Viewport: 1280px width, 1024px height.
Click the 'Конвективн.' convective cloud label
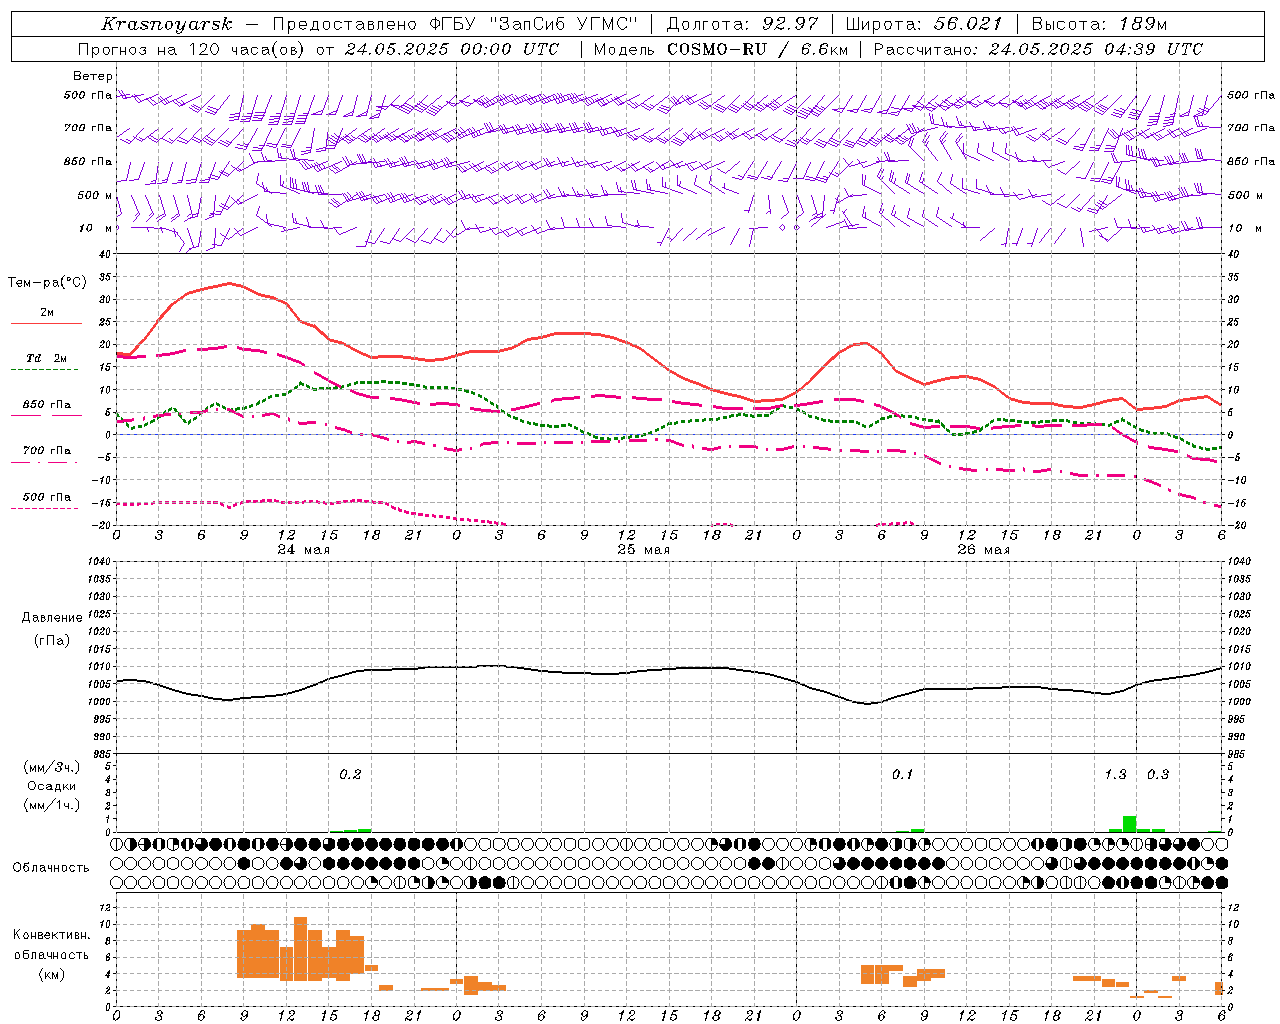[x=51, y=935]
